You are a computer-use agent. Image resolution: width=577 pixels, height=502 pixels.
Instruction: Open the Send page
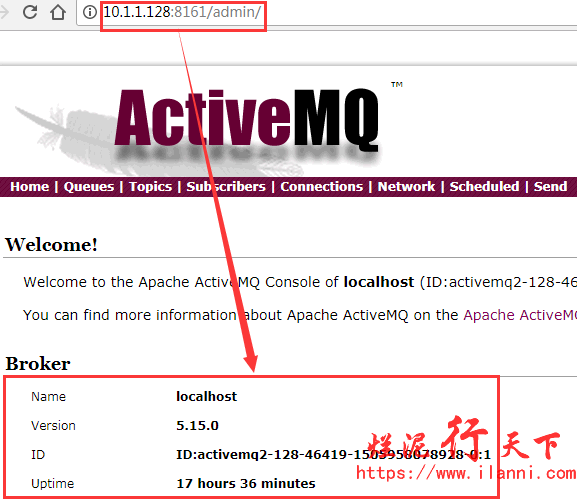click(x=551, y=187)
